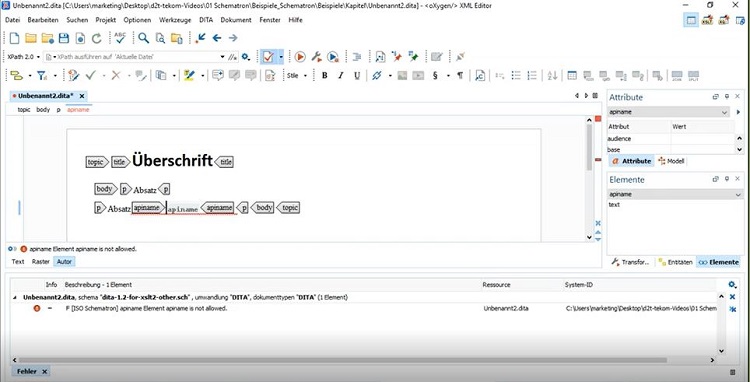Click into the XPath input field

135,57
